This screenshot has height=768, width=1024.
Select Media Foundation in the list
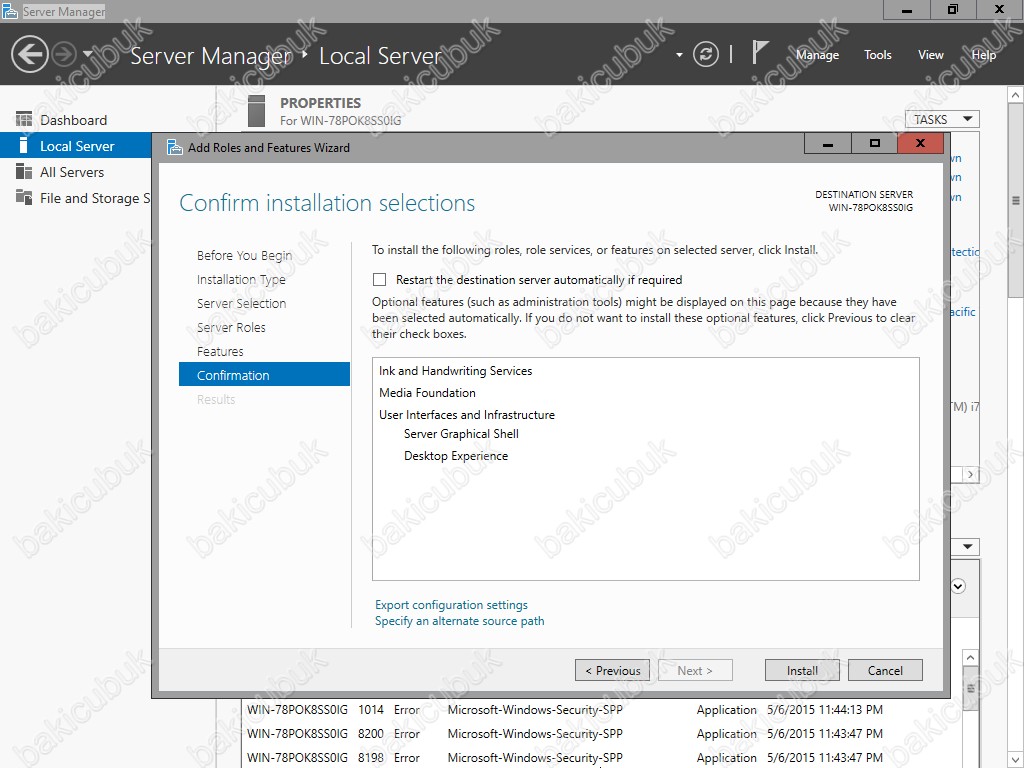[427, 392]
